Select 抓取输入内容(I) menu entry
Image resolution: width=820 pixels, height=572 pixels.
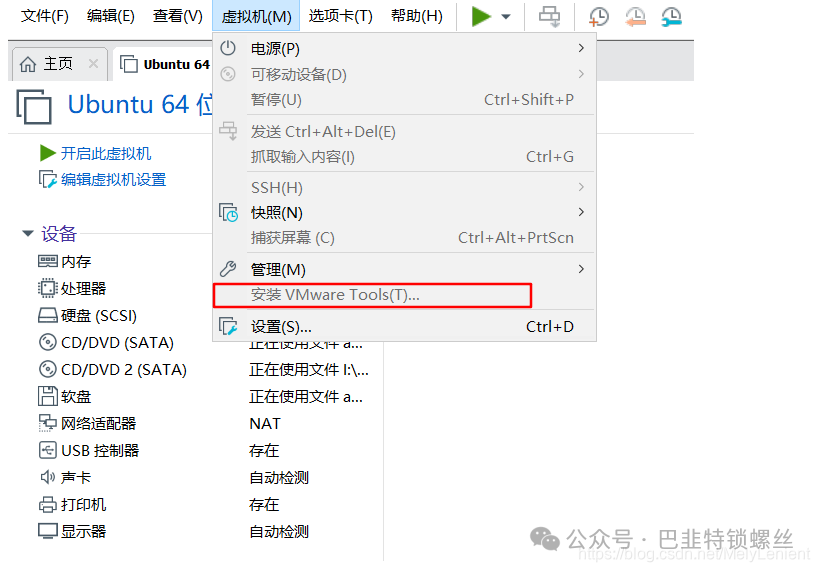point(404,157)
